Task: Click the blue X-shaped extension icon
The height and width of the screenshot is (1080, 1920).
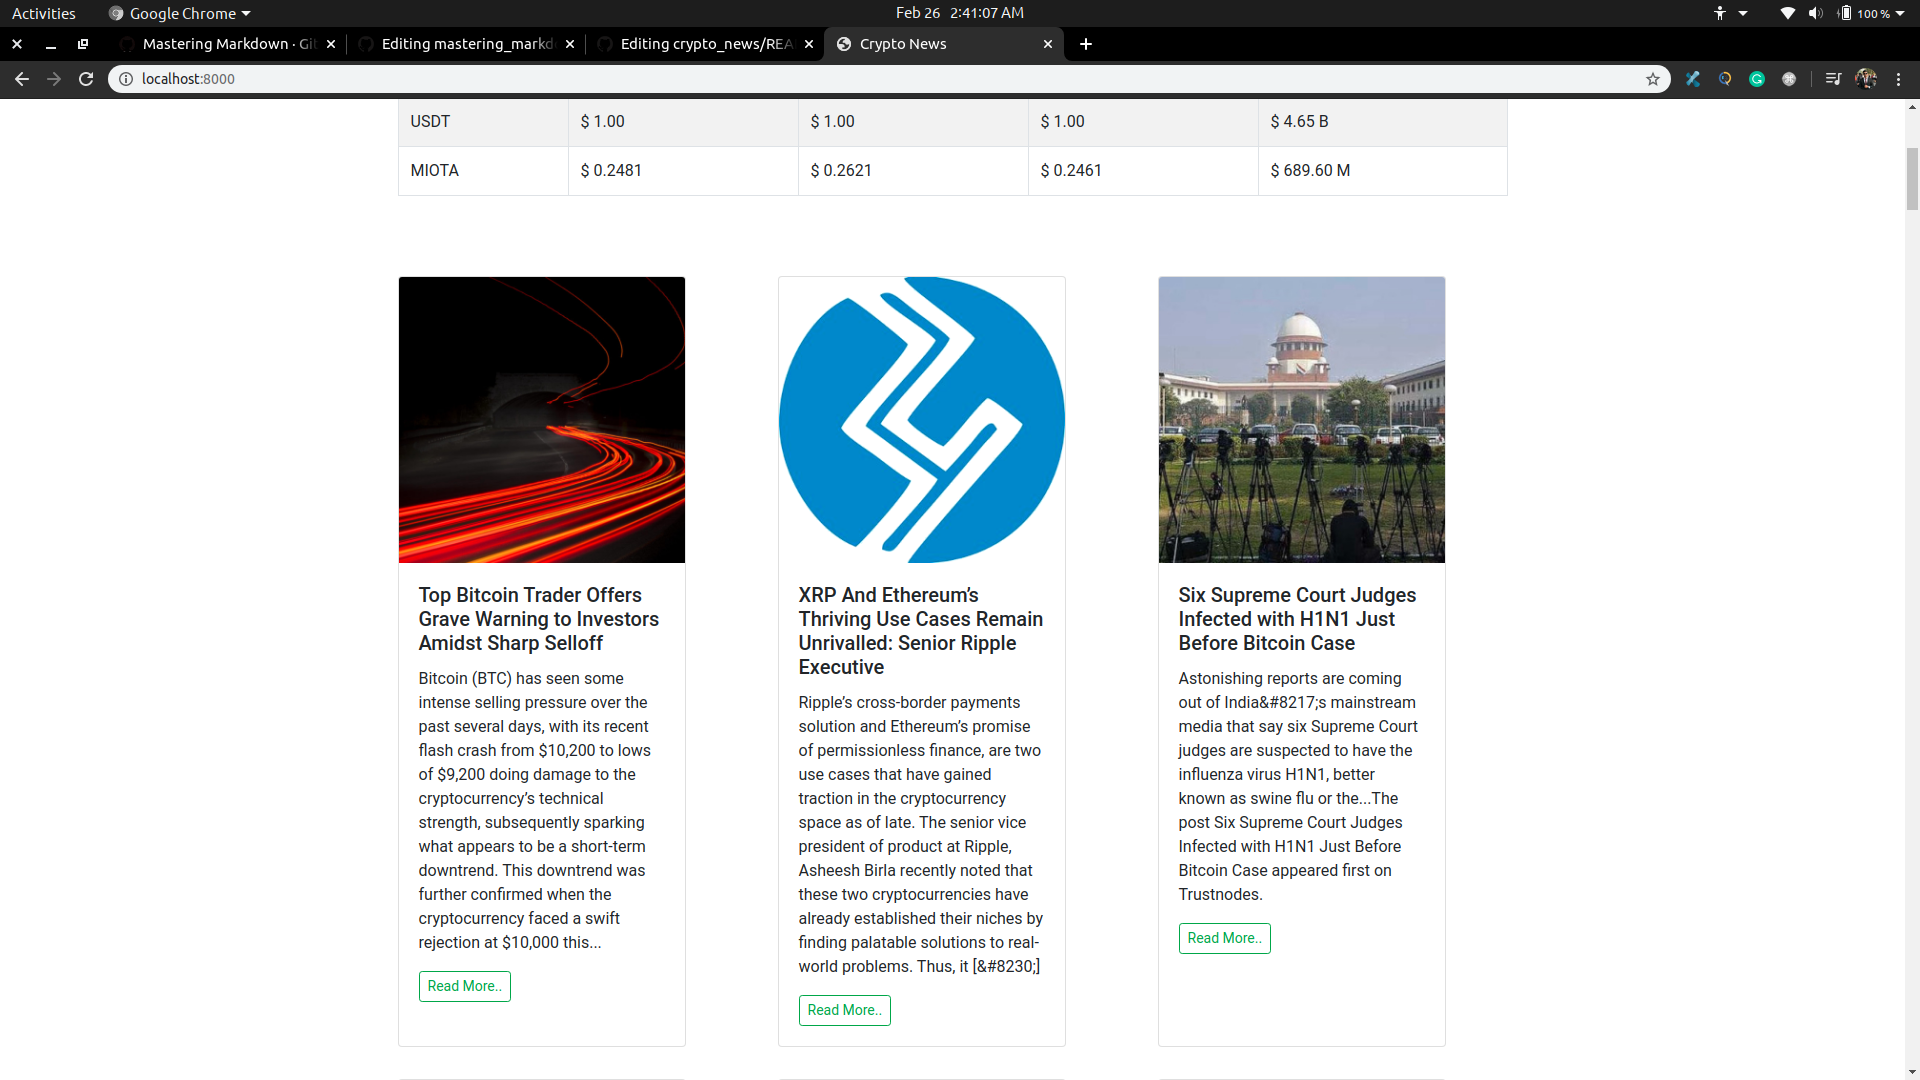Action: coord(1693,79)
